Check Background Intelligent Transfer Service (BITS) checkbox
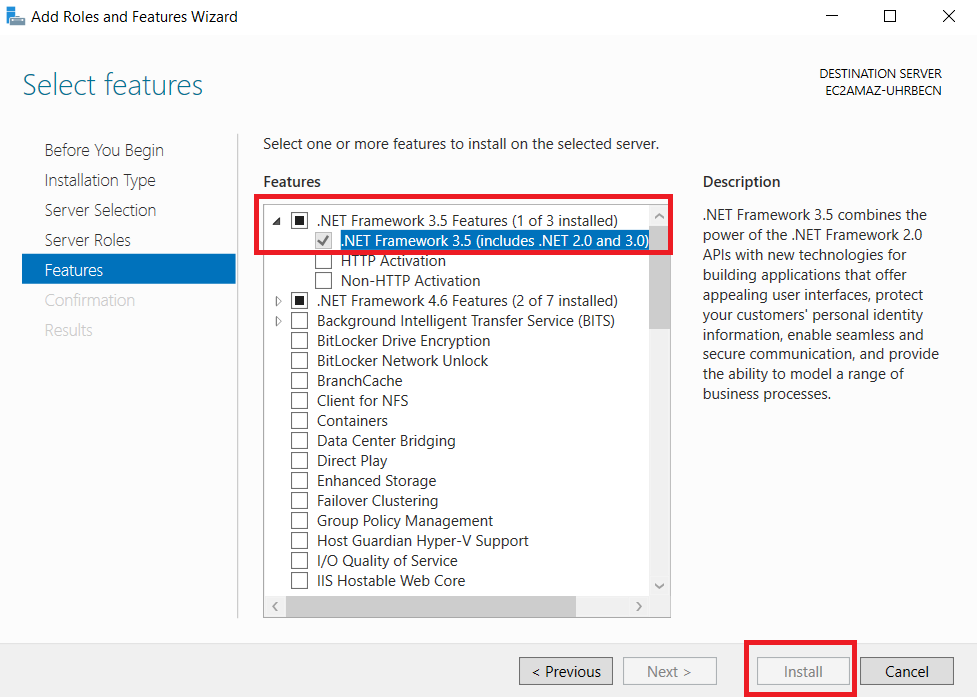The height and width of the screenshot is (697, 977). (x=299, y=321)
